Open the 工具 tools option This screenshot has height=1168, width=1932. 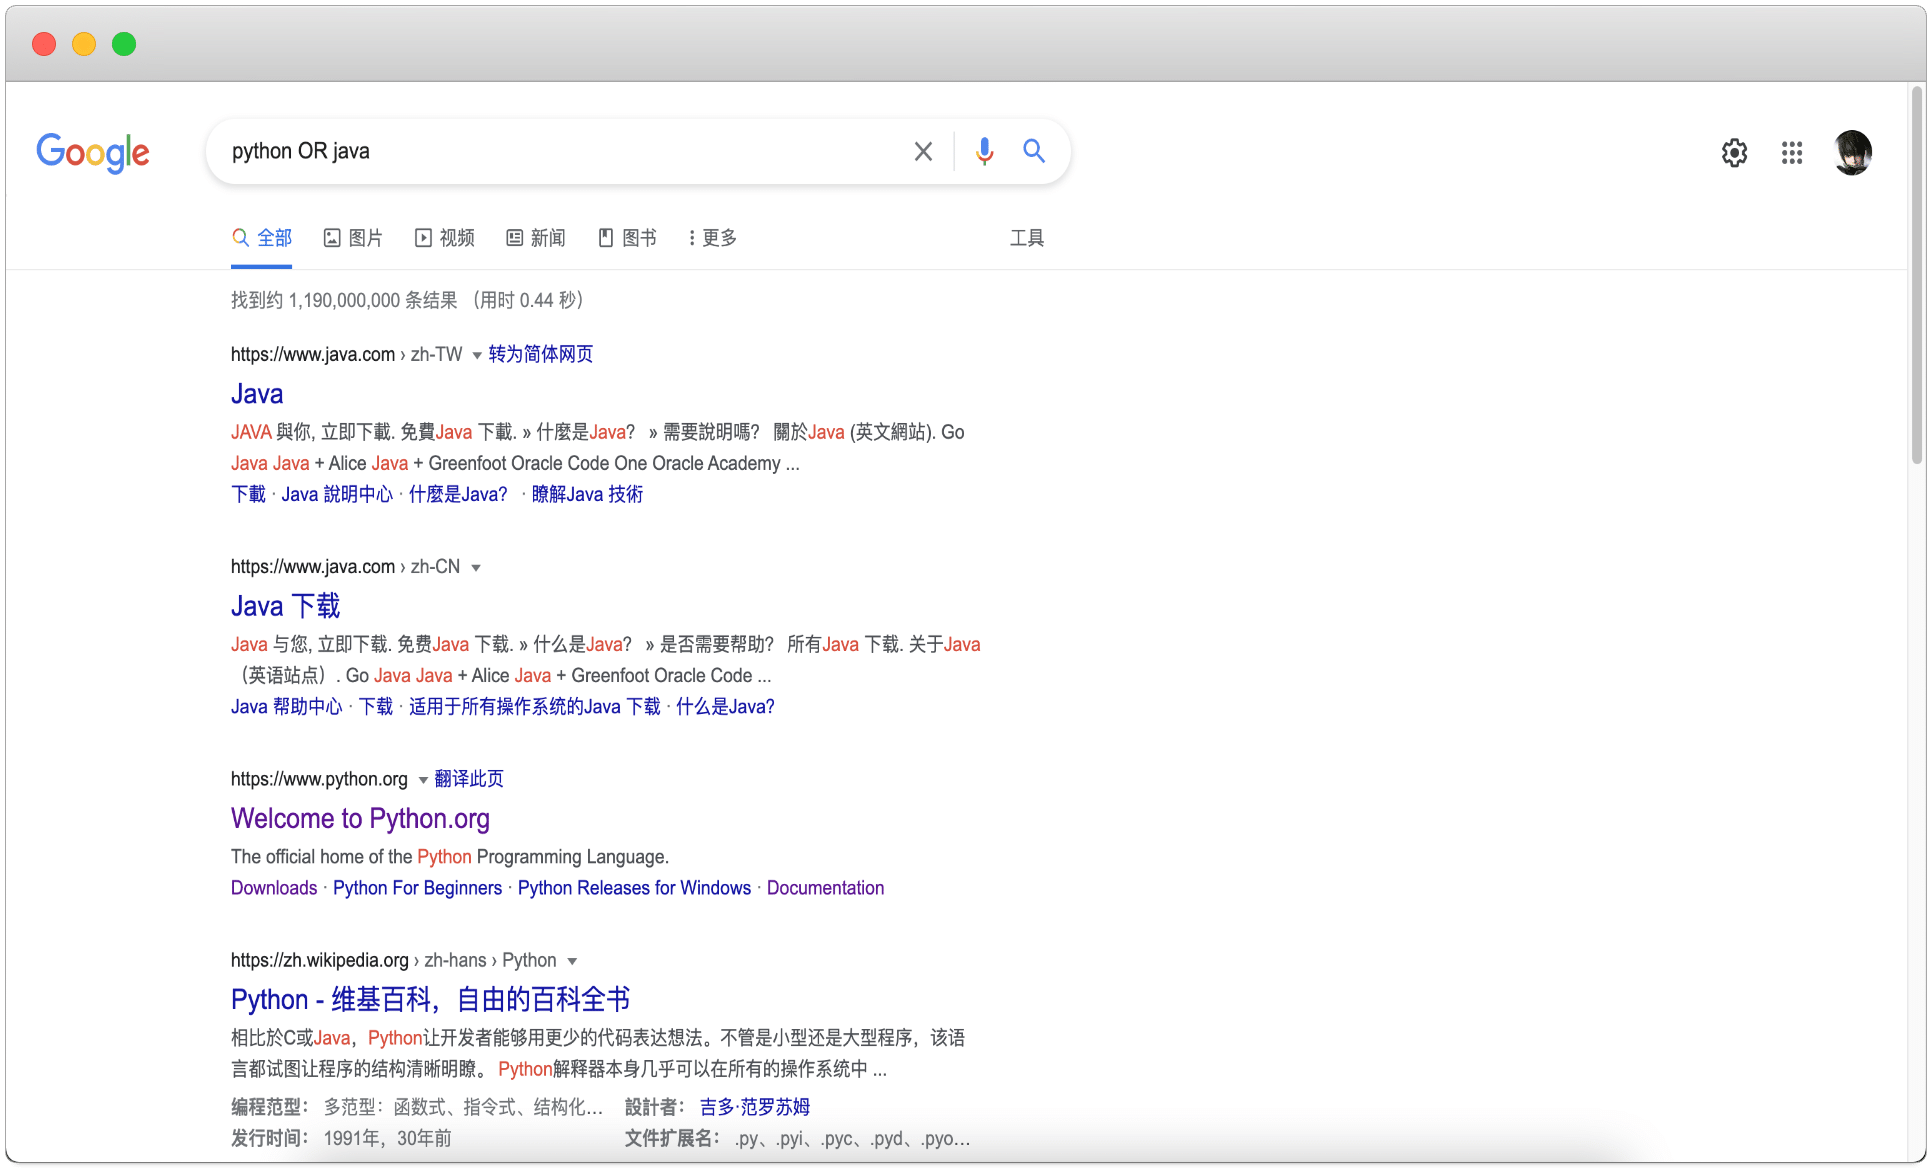click(x=1027, y=238)
